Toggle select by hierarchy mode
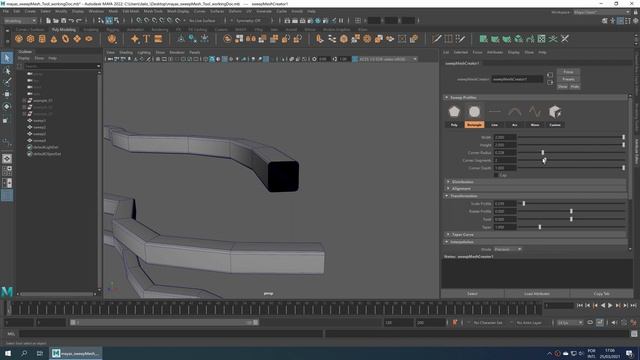This screenshot has width=640, height=360. click(101, 20)
